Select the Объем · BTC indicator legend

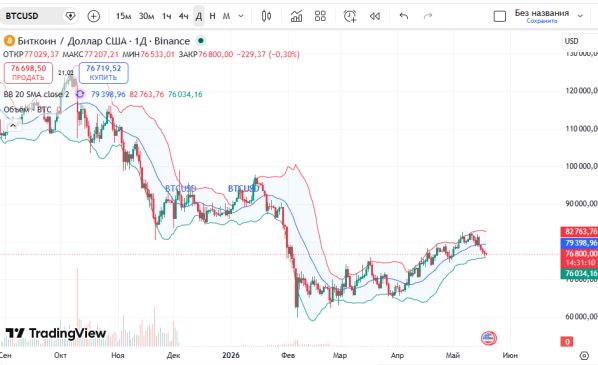pos(27,110)
